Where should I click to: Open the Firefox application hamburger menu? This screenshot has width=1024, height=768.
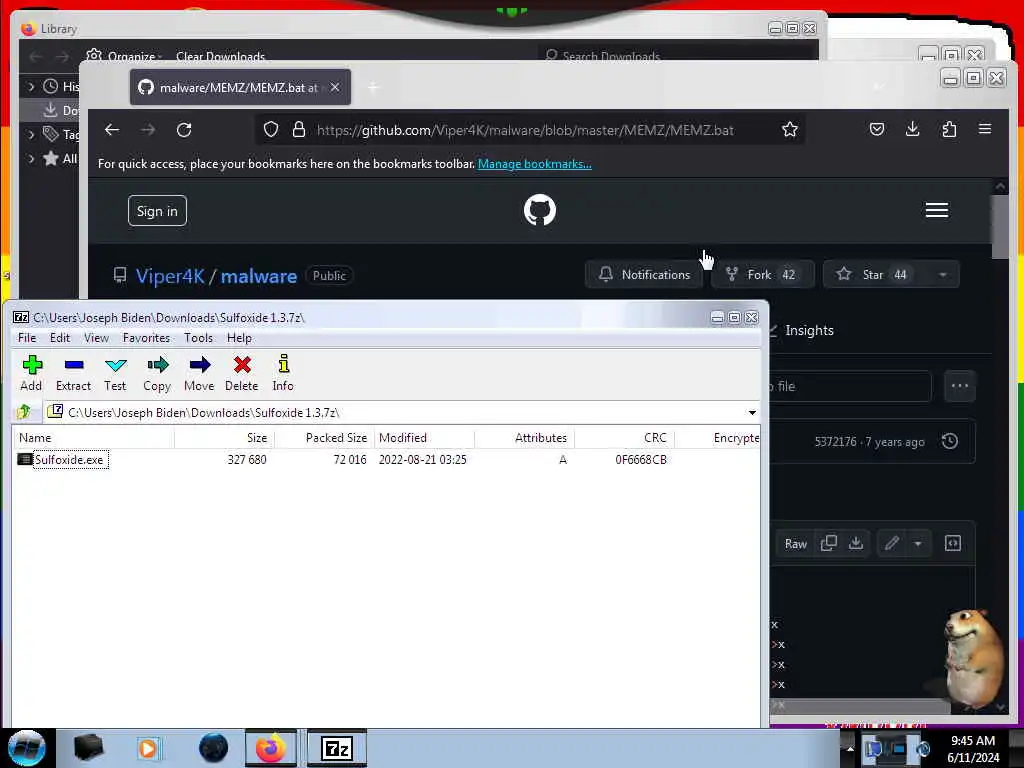[x=985, y=129]
